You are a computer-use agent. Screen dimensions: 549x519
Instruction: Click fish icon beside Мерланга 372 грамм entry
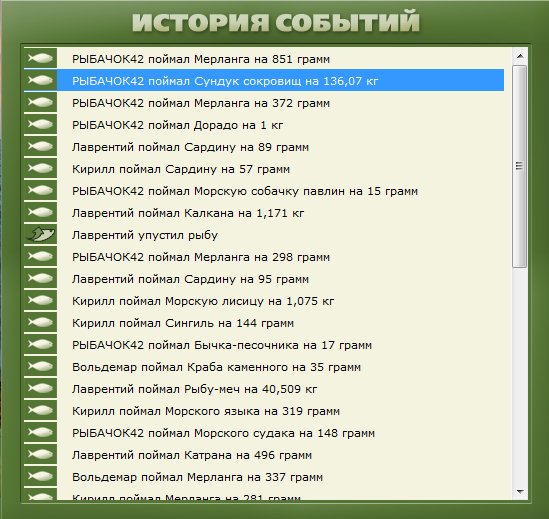pos(40,102)
